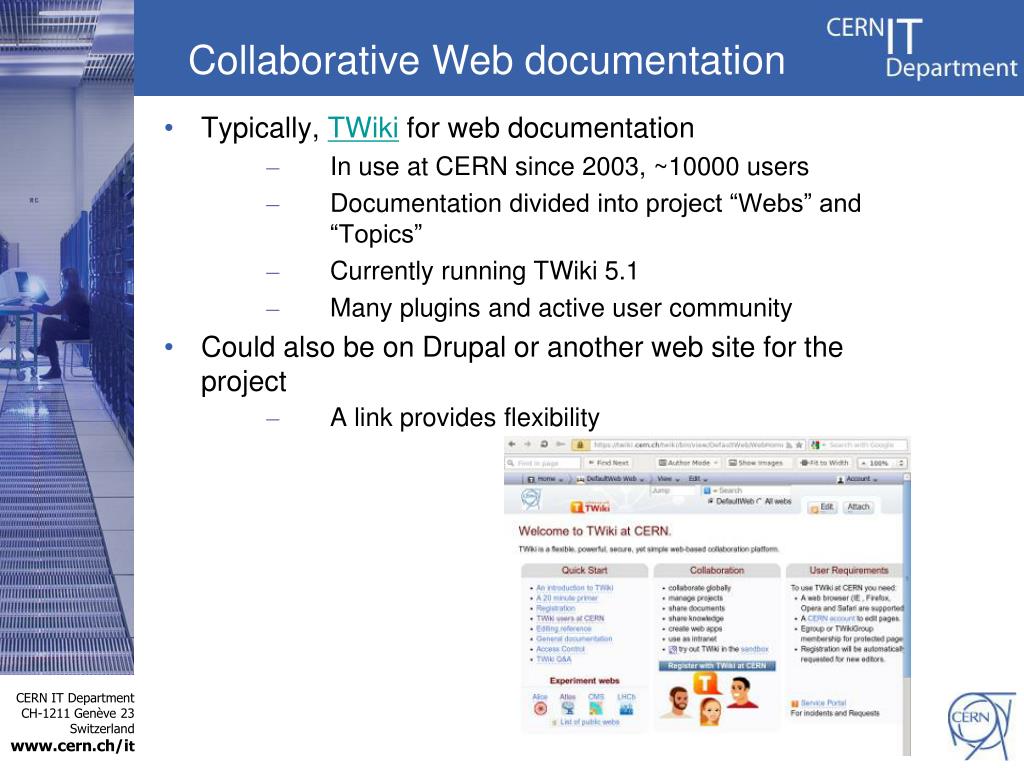The width and height of the screenshot is (1024, 768).
Task: Click the browser Reload icon
Action: [x=544, y=444]
